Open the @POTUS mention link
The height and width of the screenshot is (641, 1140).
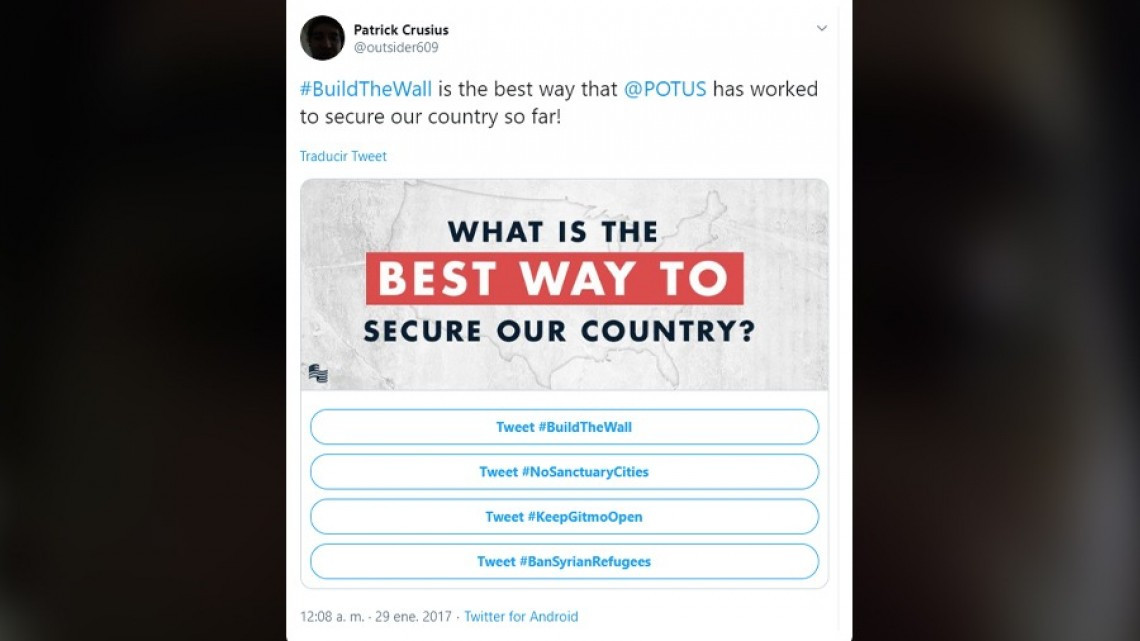pos(665,89)
